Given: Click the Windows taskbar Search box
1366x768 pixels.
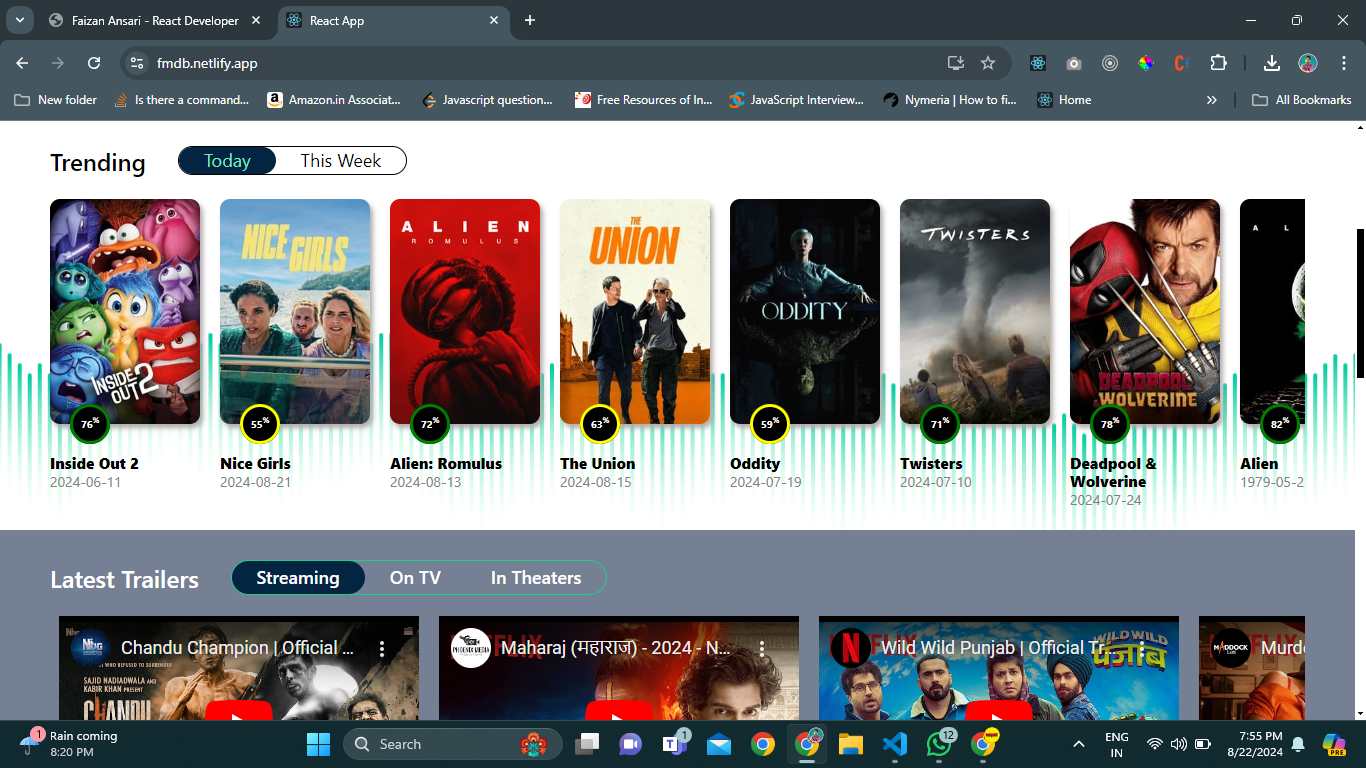Looking at the screenshot, I should tap(453, 744).
